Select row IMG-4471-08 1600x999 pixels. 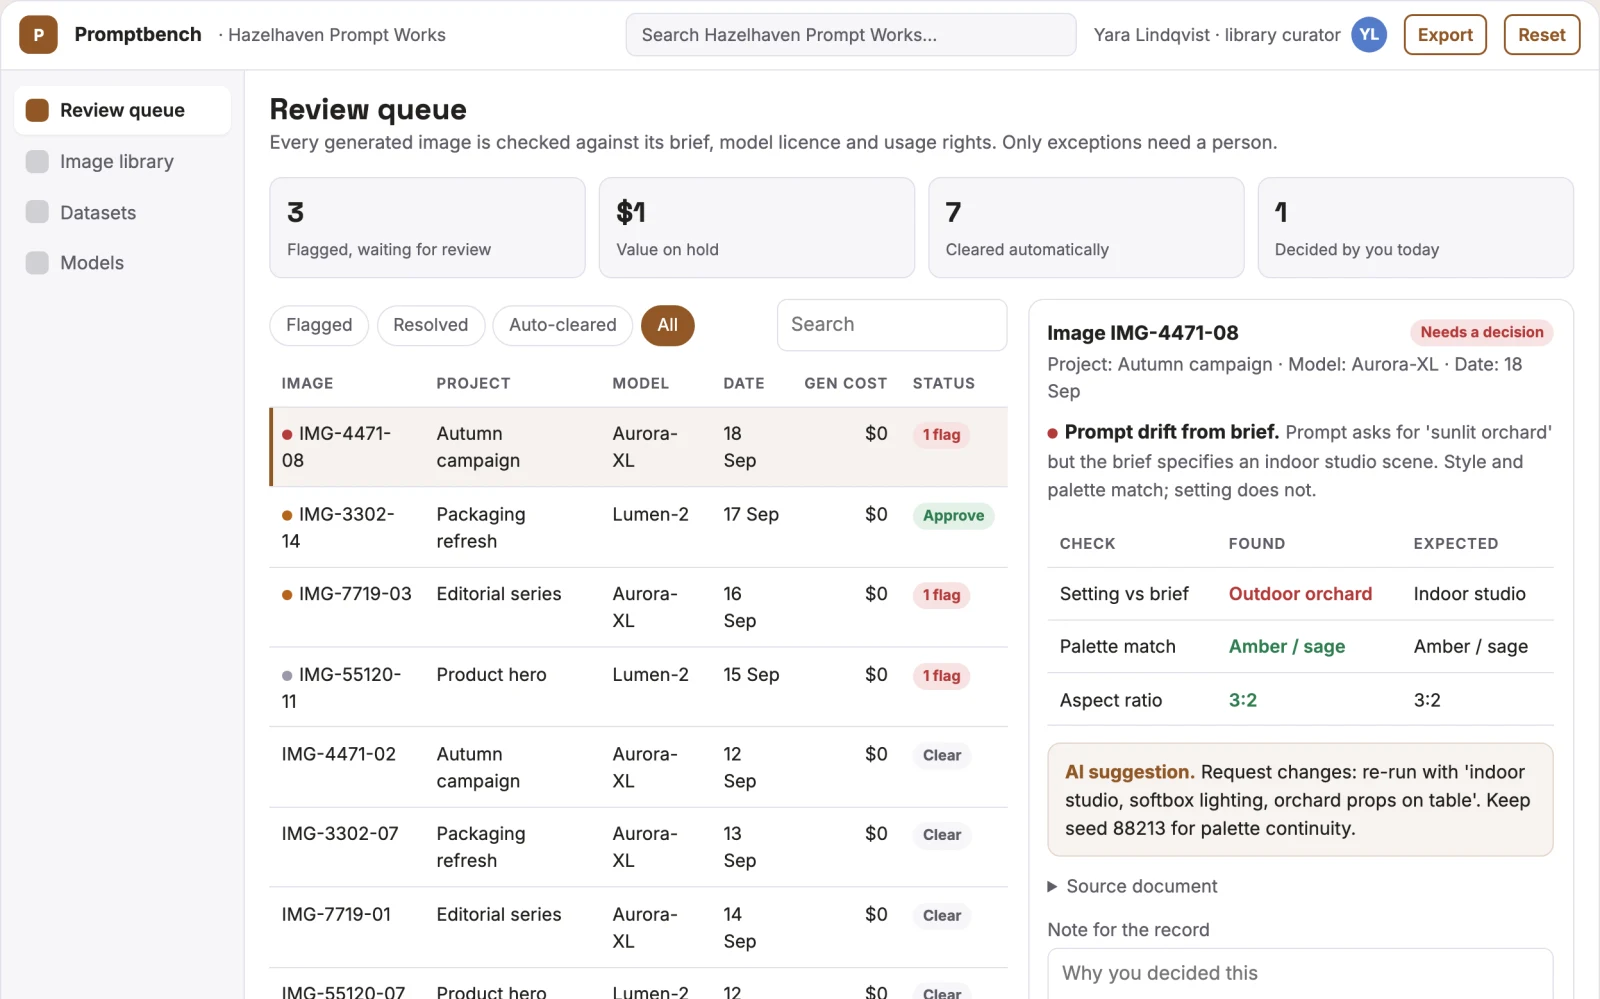pyautogui.click(x=638, y=447)
